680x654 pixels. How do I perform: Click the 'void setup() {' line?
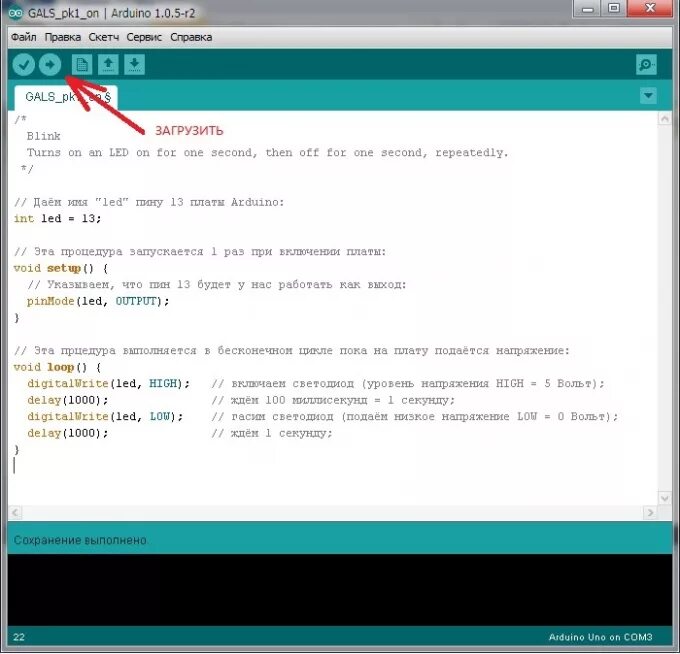pos(61,268)
